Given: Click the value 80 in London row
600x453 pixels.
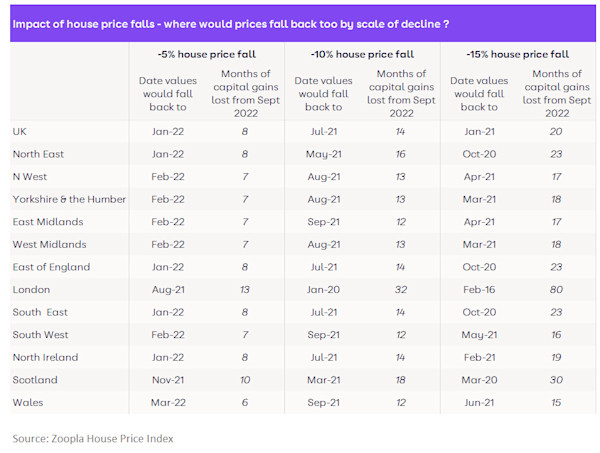Looking at the screenshot, I should (556, 290).
